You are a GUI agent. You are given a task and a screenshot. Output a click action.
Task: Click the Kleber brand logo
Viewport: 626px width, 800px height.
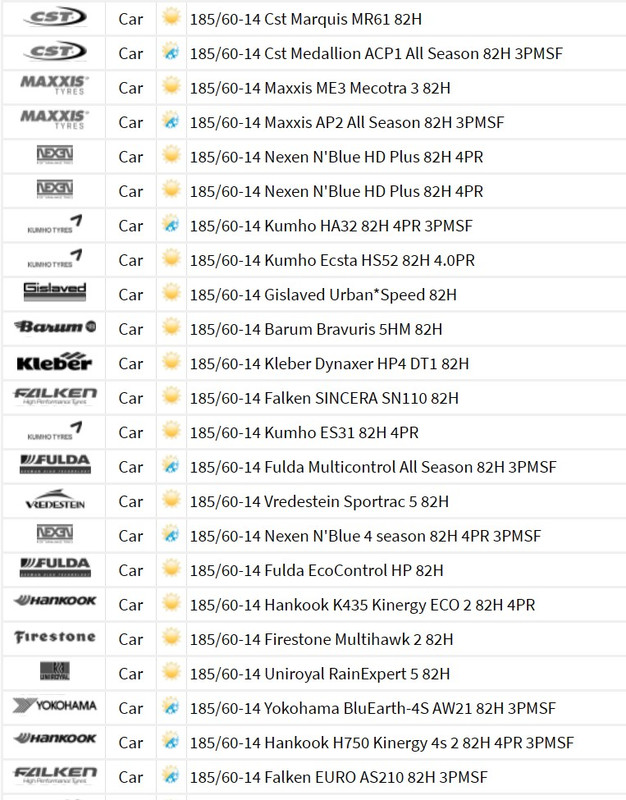point(55,361)
